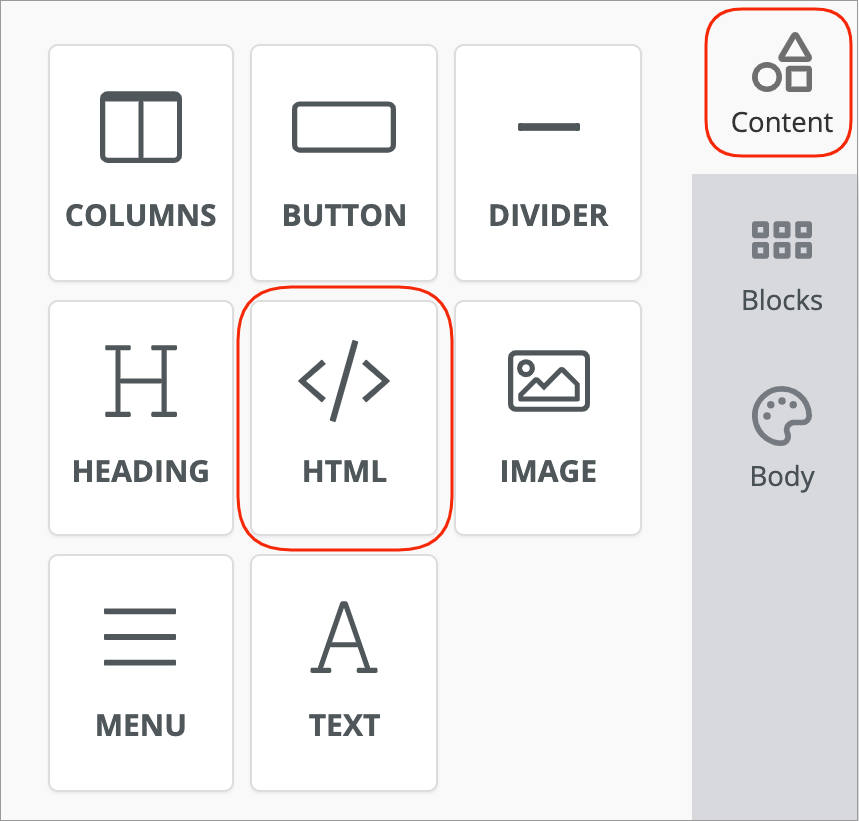Switch to the Content tab label
The width and height of the screenshot is (859, 821).
(782, 122)
